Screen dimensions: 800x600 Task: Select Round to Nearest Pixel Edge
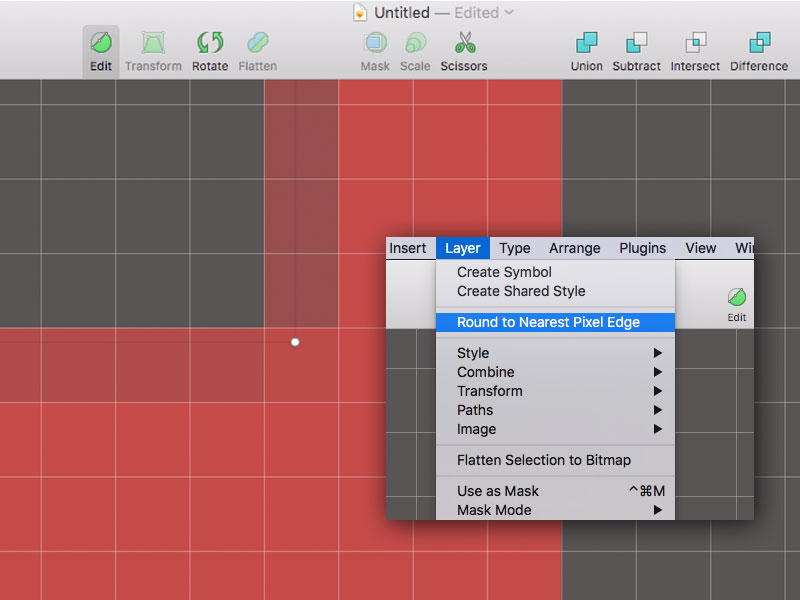click(x=555, y=322)
